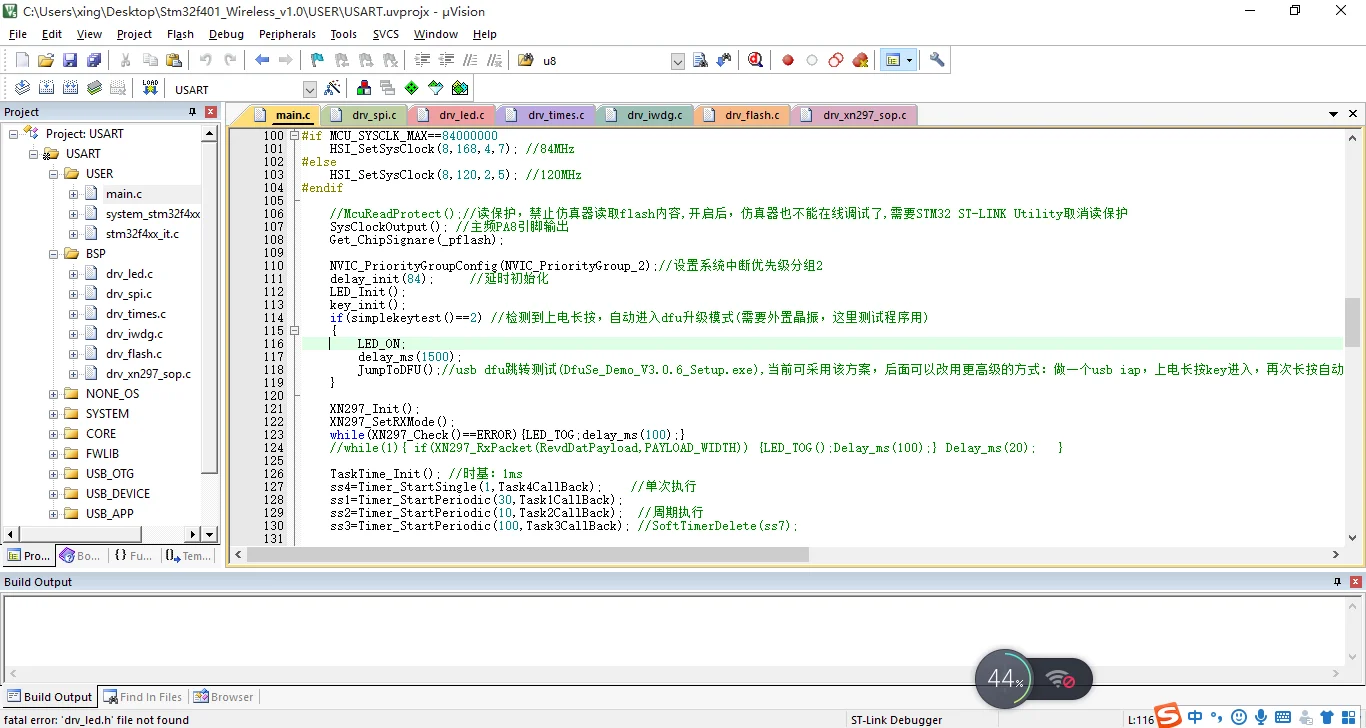This screenshot has height=728, width=1366.
Task: Close the active editor tab with the X
Action: 1353,114
